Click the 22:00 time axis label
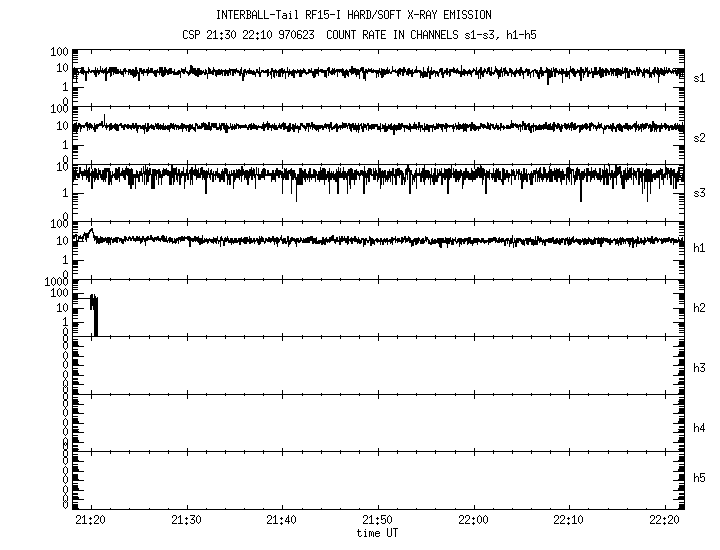 click(x=473, y=520)
